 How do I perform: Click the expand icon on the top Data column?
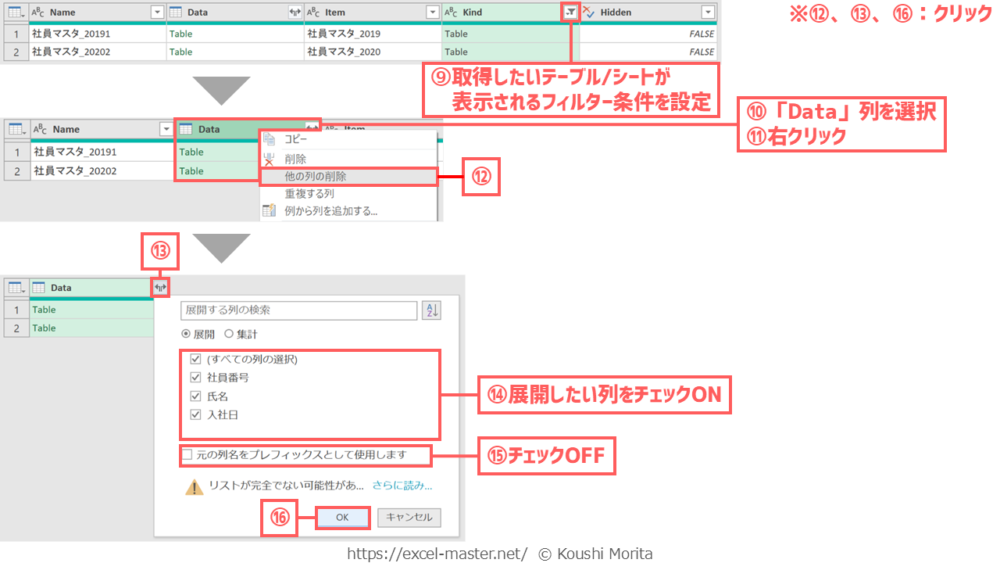[x=294, y=12]
